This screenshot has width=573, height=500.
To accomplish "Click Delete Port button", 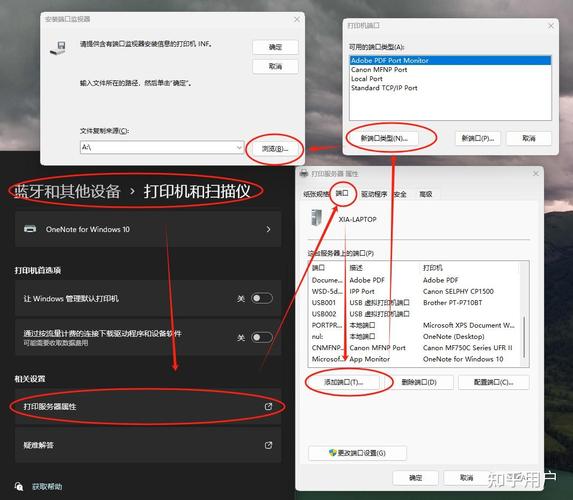I will coord(419,382).
